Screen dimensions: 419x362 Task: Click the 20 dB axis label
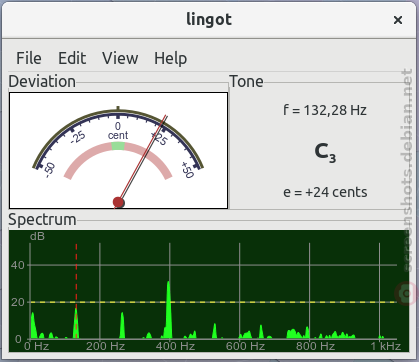[x=17, y=302]
